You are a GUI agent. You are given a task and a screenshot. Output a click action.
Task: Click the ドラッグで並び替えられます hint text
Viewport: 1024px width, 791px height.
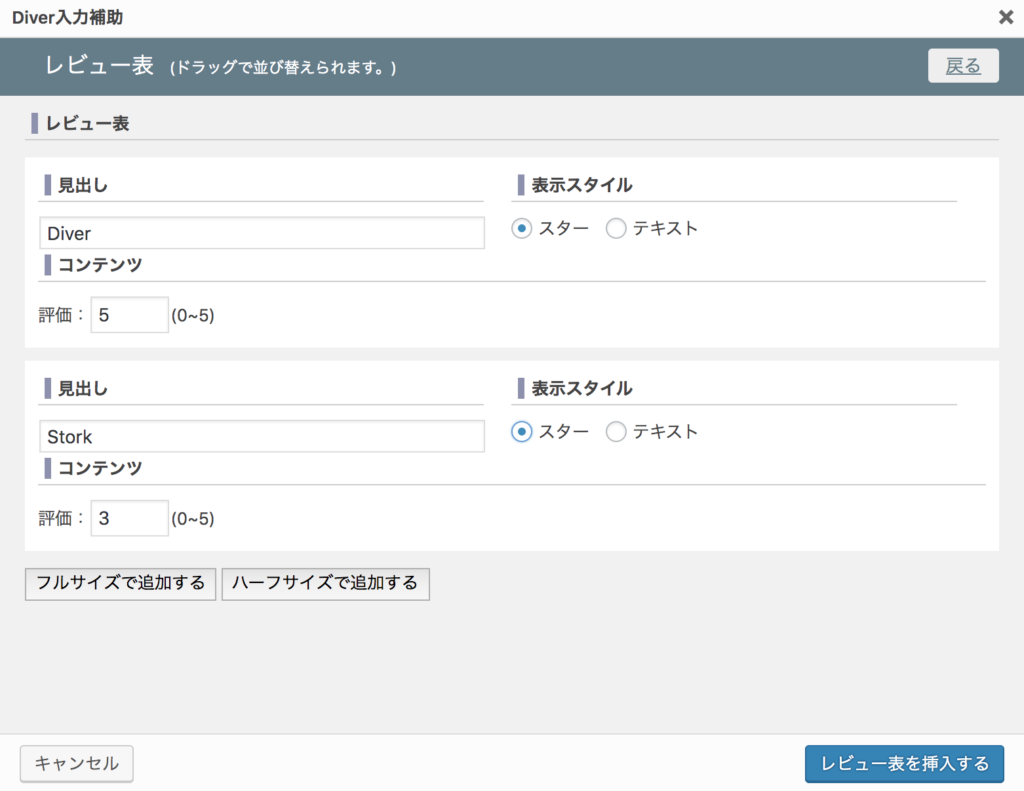click(283, 68)
